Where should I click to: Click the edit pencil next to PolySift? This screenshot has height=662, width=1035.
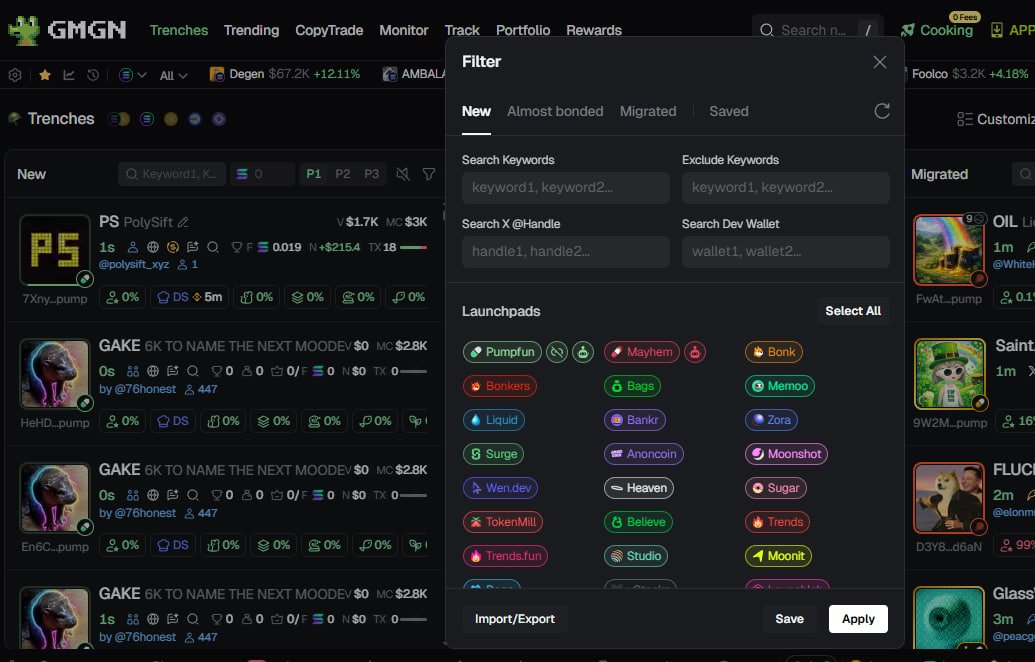pyautogui.click(x=184, y=222)
